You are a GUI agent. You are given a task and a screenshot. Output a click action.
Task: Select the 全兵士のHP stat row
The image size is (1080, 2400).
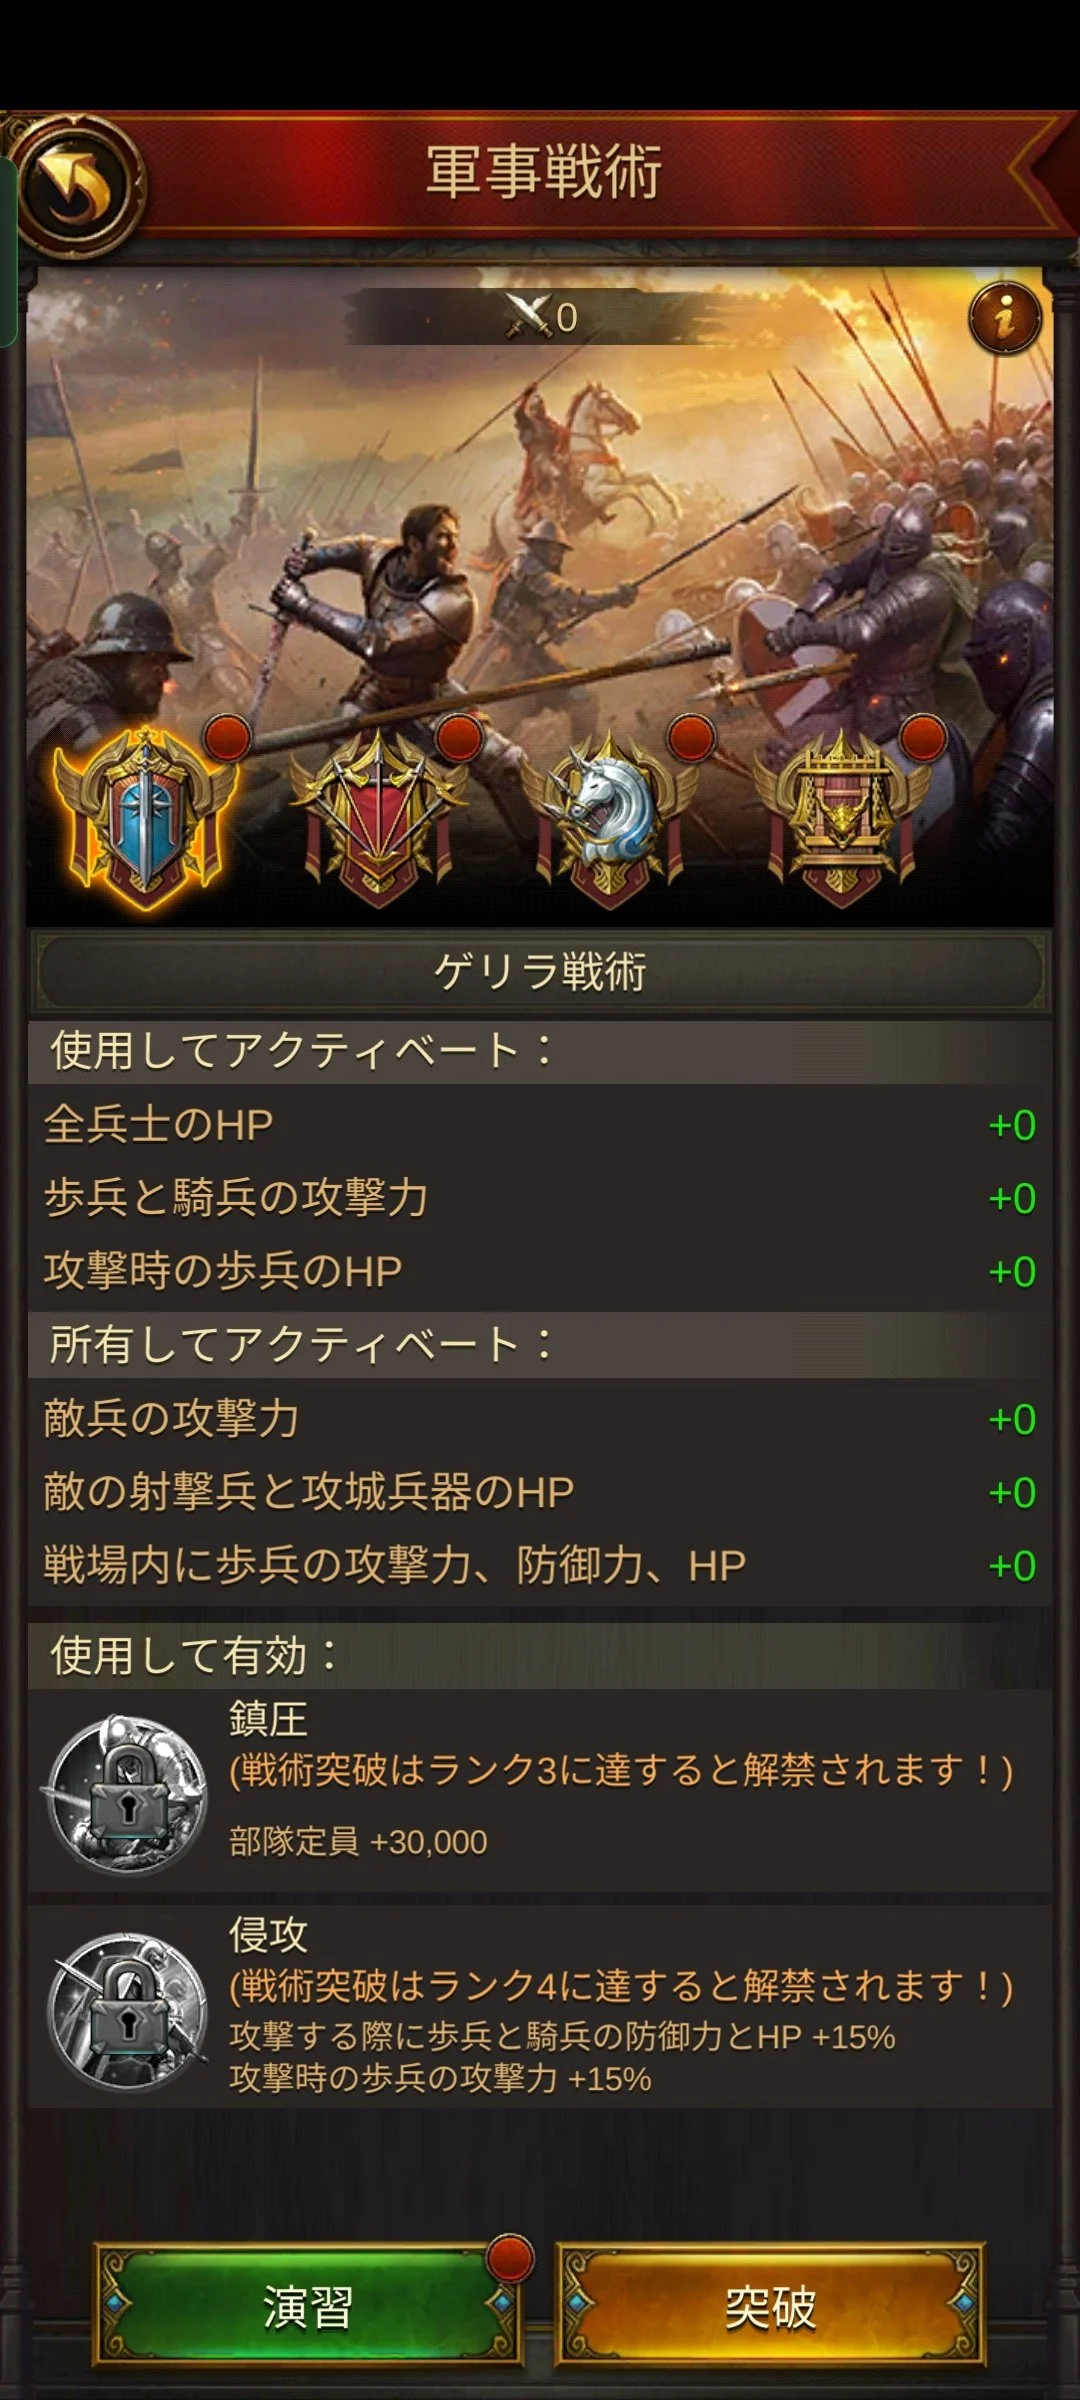pos(540,1125)
